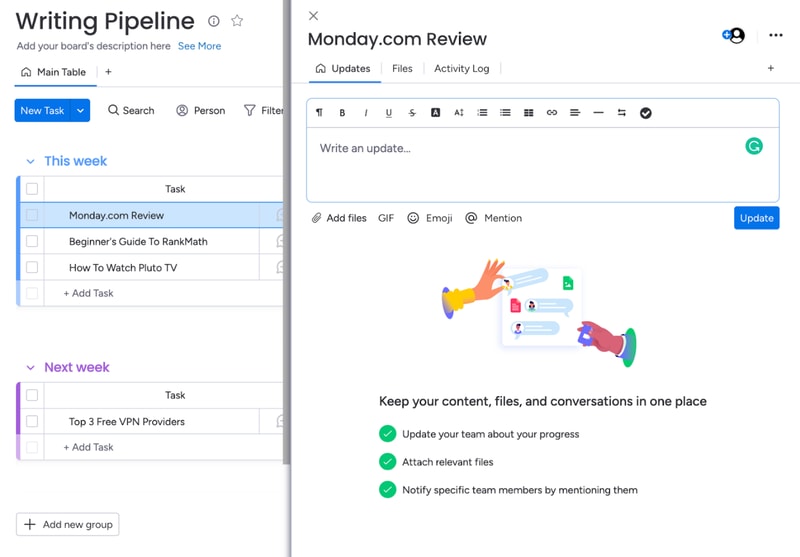Click the text direction icon
The width and height of the screenshot is (800, 557).
(621, 113)
